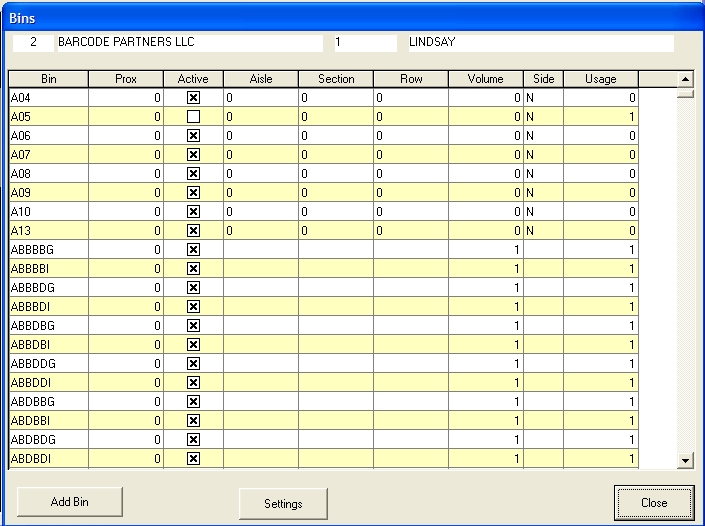Viewport: 705px width, 526px height.
Task: Uncheck the Active checkbox for bin A04
Action: 193,98
